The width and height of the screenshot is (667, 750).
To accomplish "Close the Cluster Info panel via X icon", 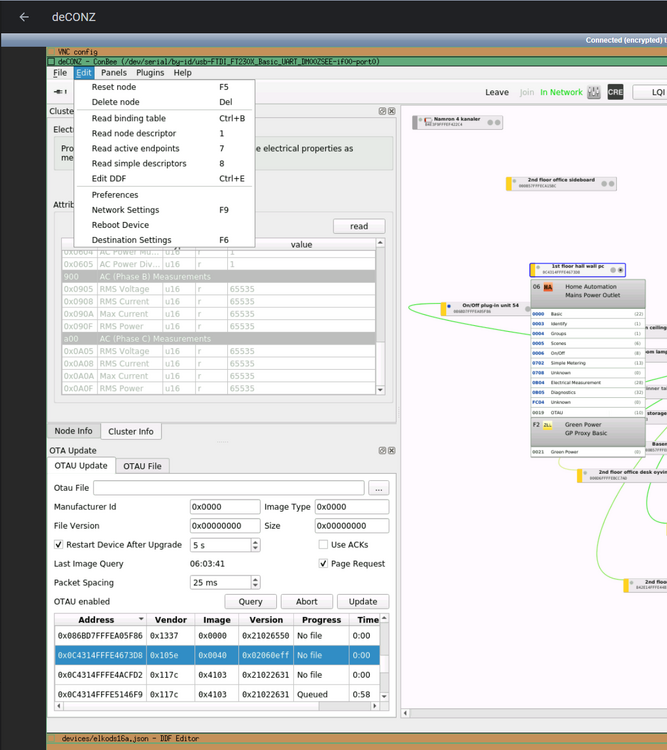I will (x=391, y=111).
